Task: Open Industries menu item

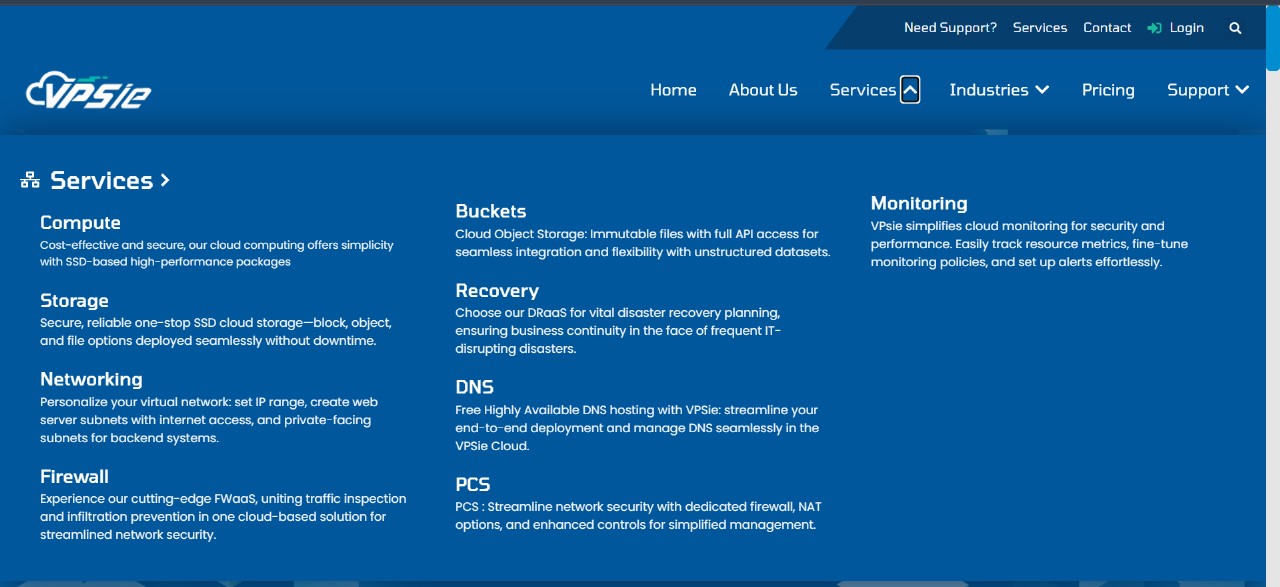Action: (988, 90)
